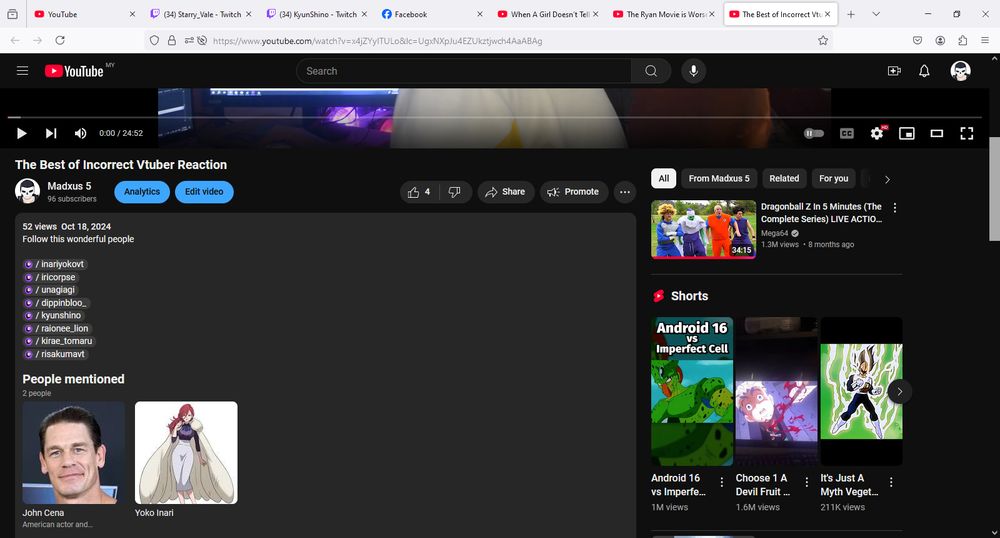Open the kyunshino Twitch link
Viewport: 1000px width, 538px height.
(53, 316)
